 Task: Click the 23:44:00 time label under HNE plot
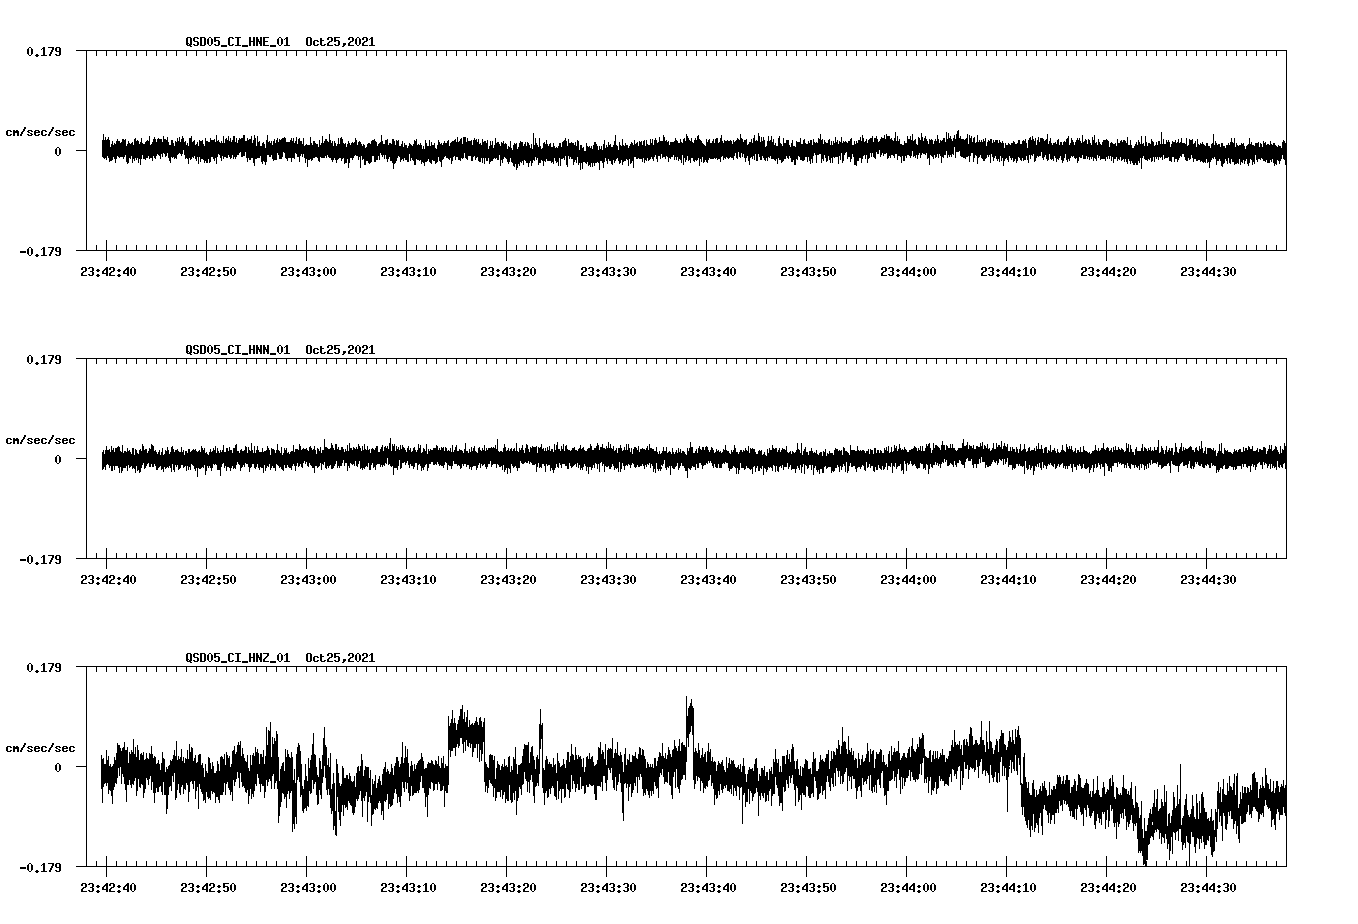(908, 271)
